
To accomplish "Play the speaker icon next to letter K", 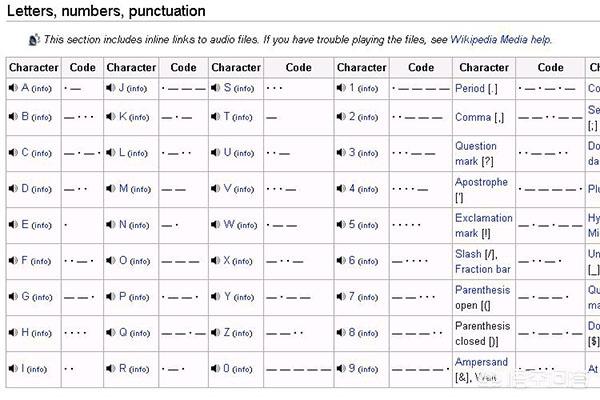I will (x=111, y=116).
